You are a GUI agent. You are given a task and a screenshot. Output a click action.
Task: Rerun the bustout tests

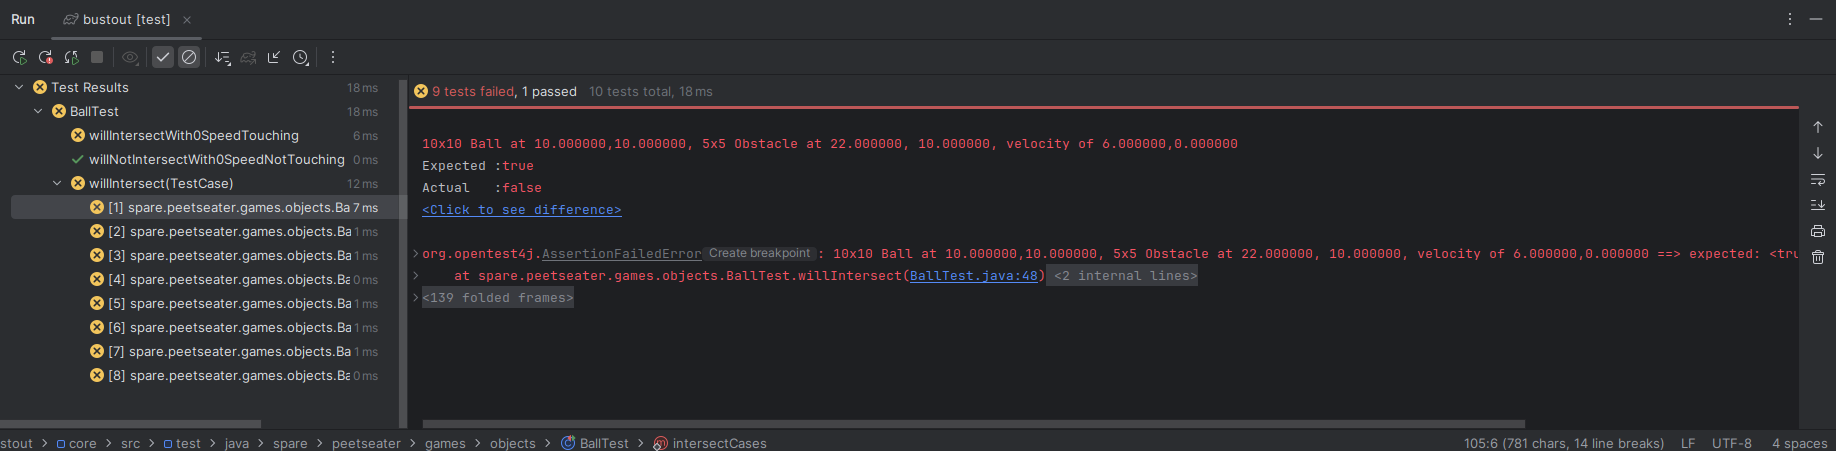point(19,58)
